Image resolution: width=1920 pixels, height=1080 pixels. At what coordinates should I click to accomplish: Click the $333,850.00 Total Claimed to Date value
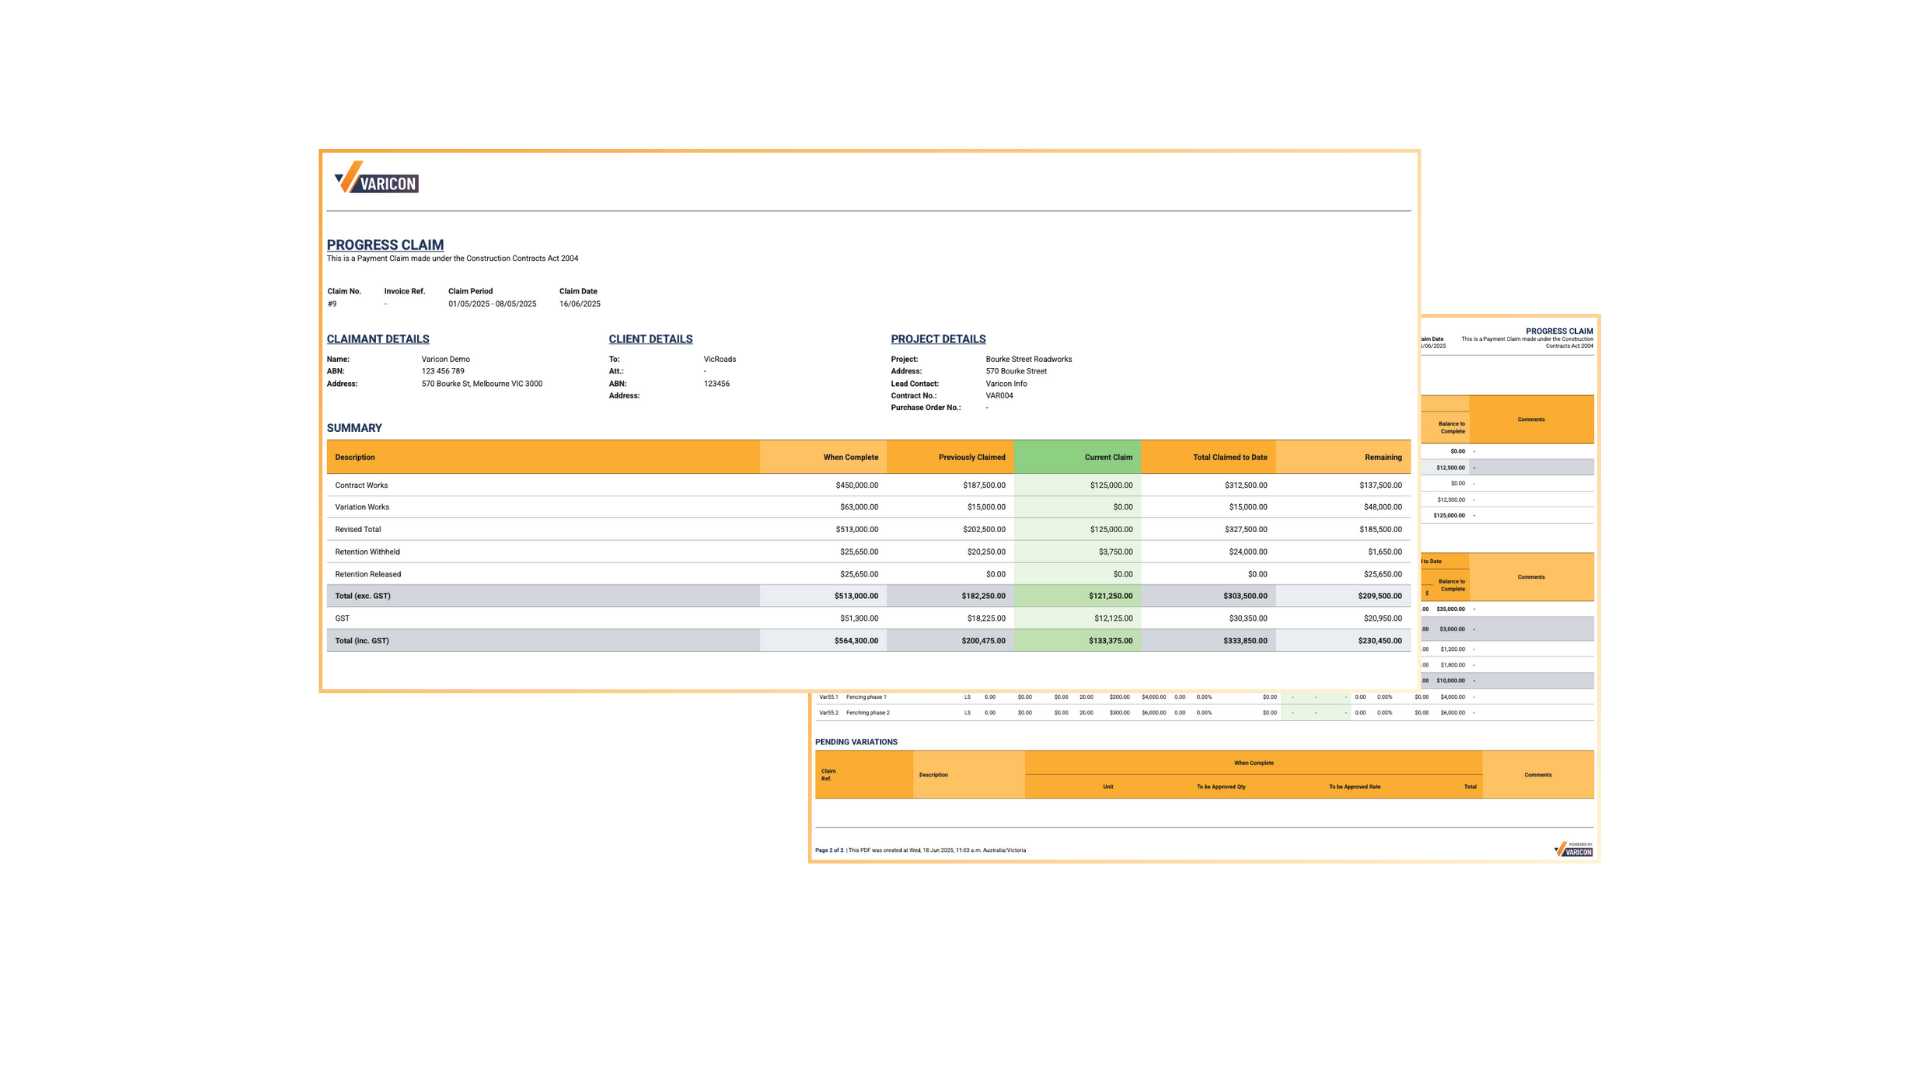[x=1245, y=641]
